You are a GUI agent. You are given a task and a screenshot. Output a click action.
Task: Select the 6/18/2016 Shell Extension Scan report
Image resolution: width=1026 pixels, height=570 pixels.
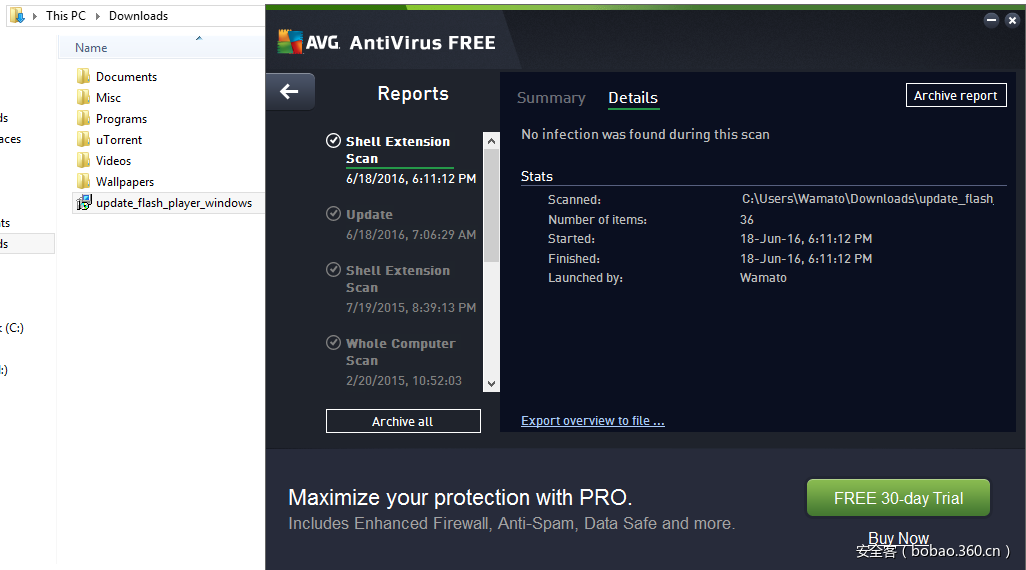[399, 159]
